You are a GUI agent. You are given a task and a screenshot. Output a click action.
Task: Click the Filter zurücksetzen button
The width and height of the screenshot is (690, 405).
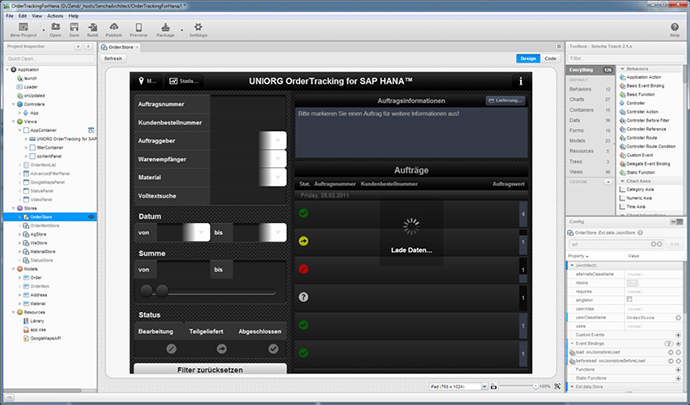click(x=210, y=369)
